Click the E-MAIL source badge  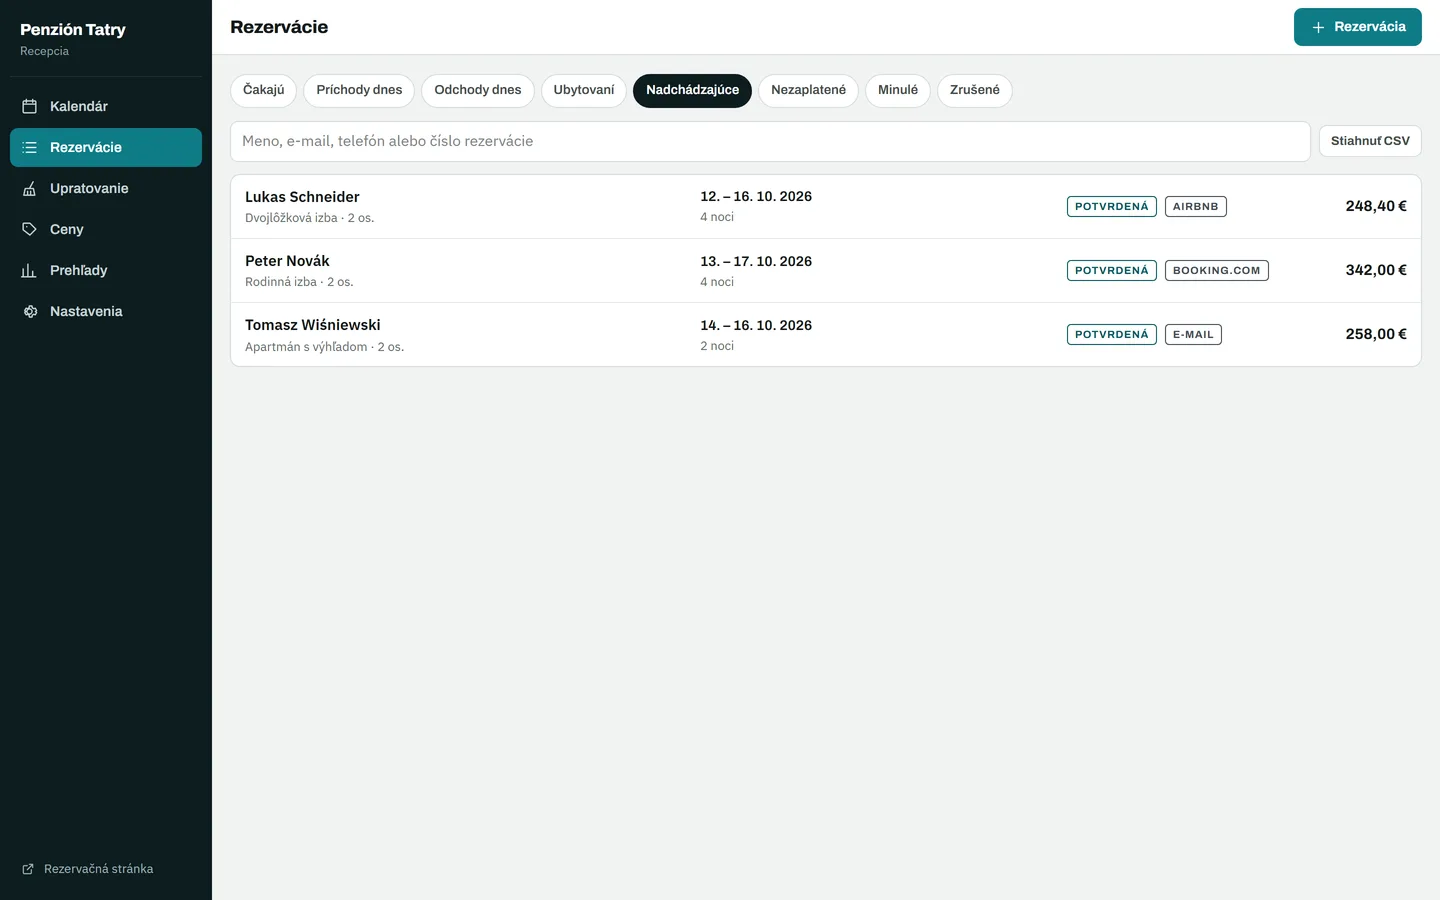(1193, 335)
